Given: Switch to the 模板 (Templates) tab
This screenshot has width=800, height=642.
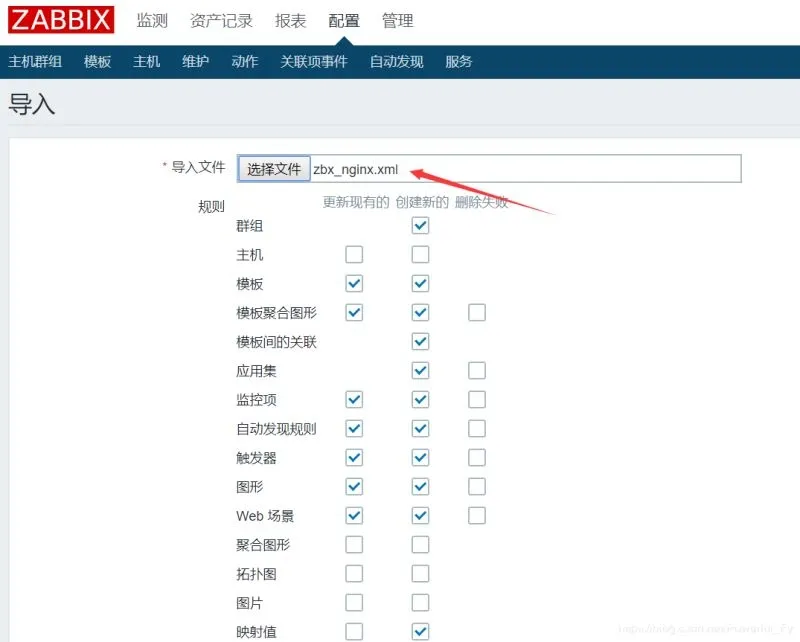Looking at the screenshot, I should (x=97, y=61).
